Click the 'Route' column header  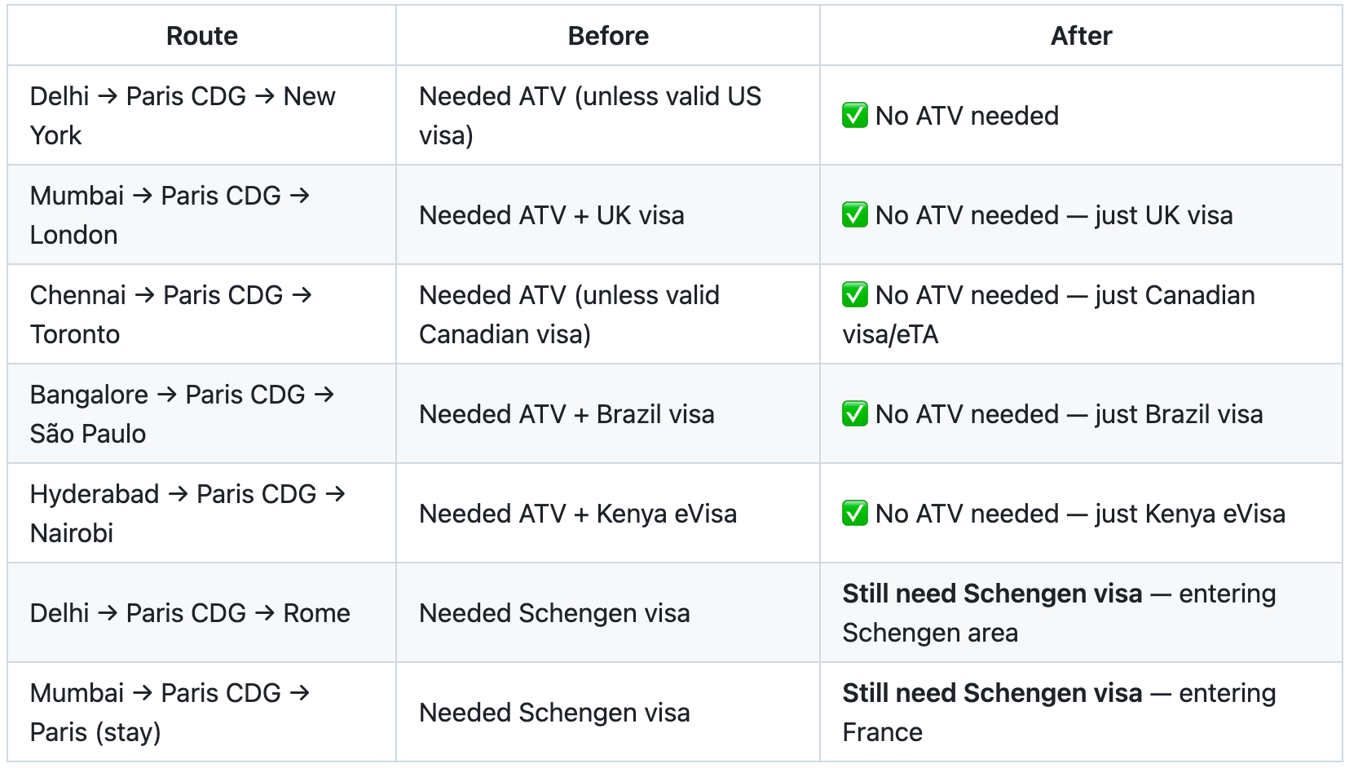(x=202, y=36)
